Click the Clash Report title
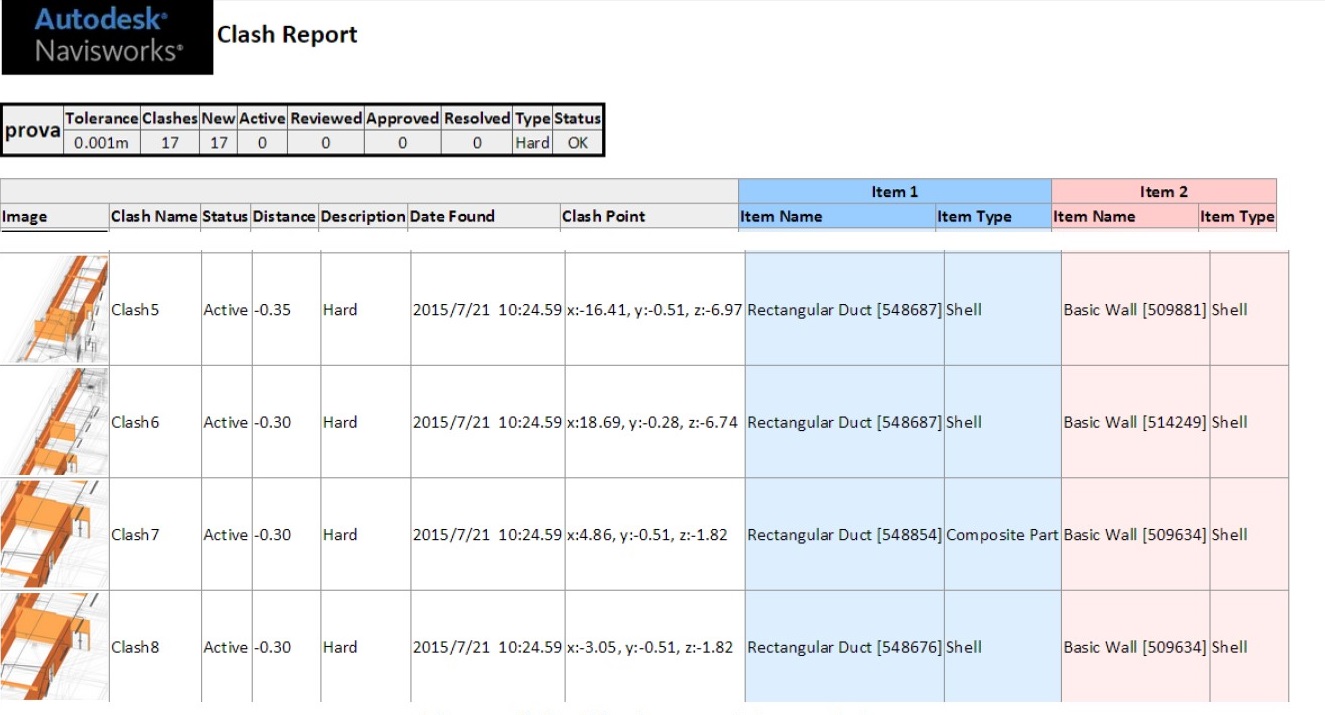 click(x=287, y=35)
